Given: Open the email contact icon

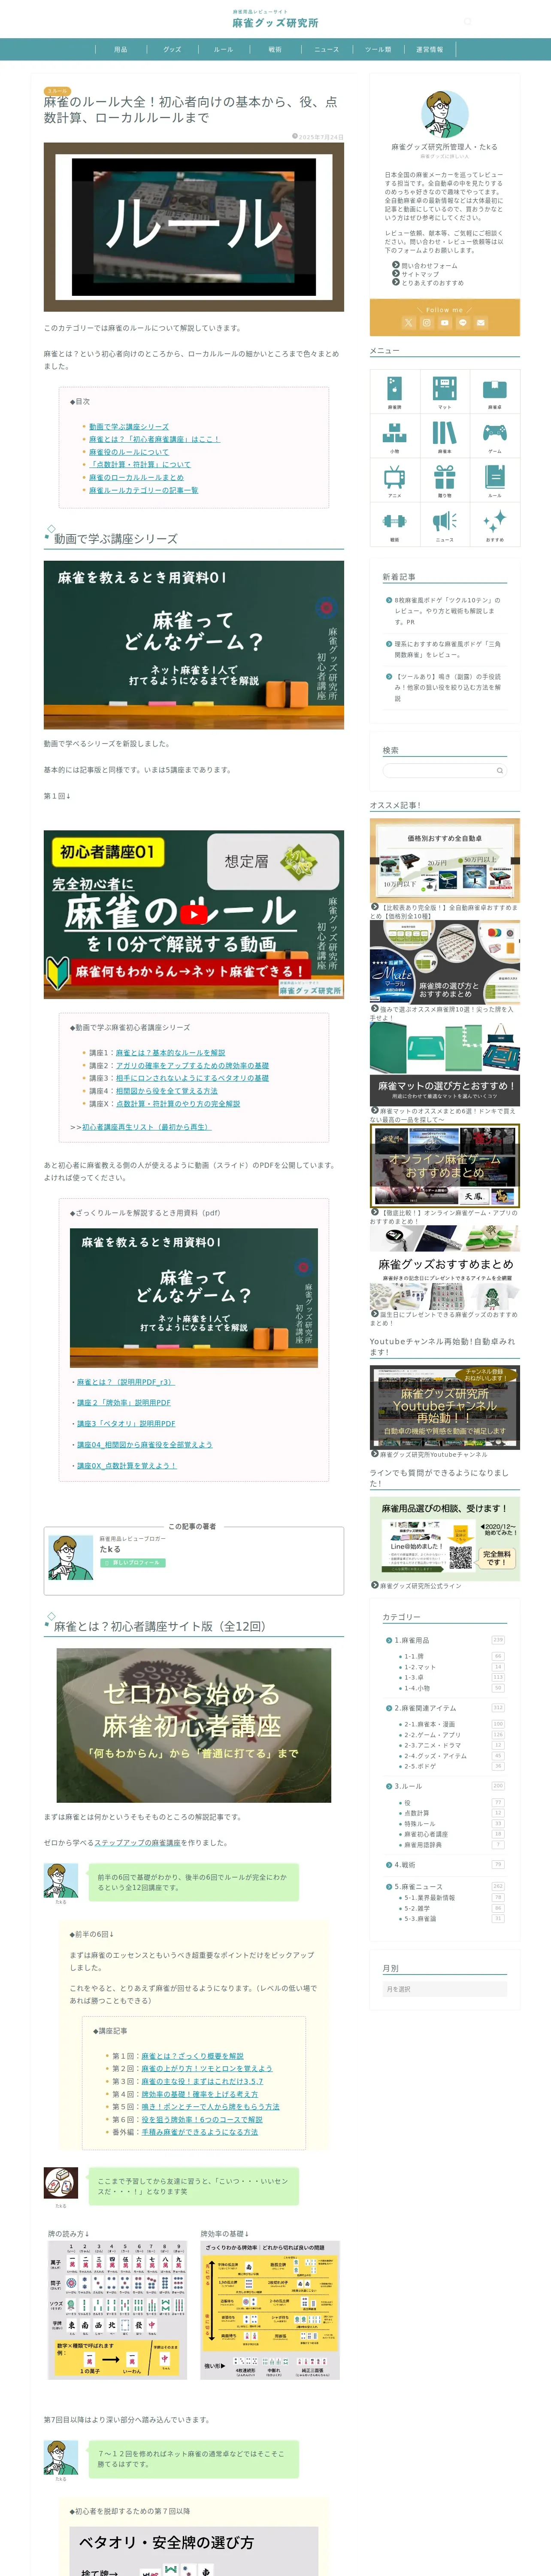Looking at the screenshot, I should pos(480,323).
